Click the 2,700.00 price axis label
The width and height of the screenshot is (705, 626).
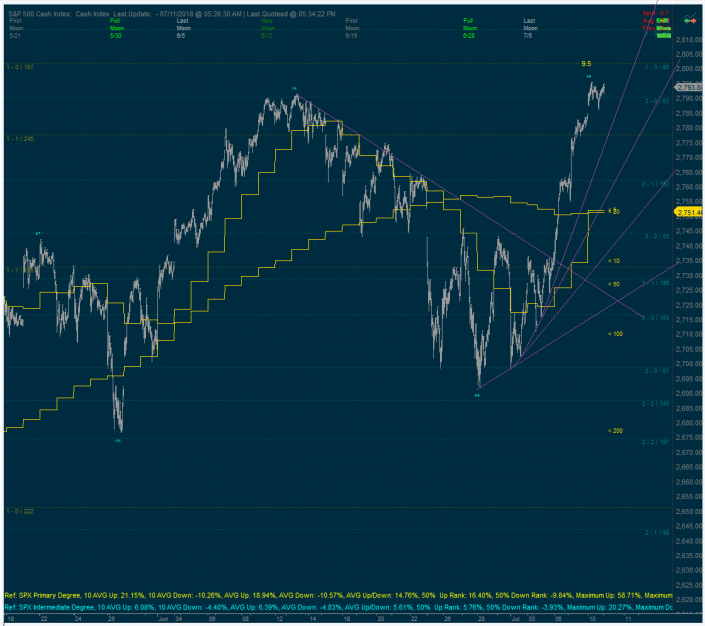tap(689, 364)
